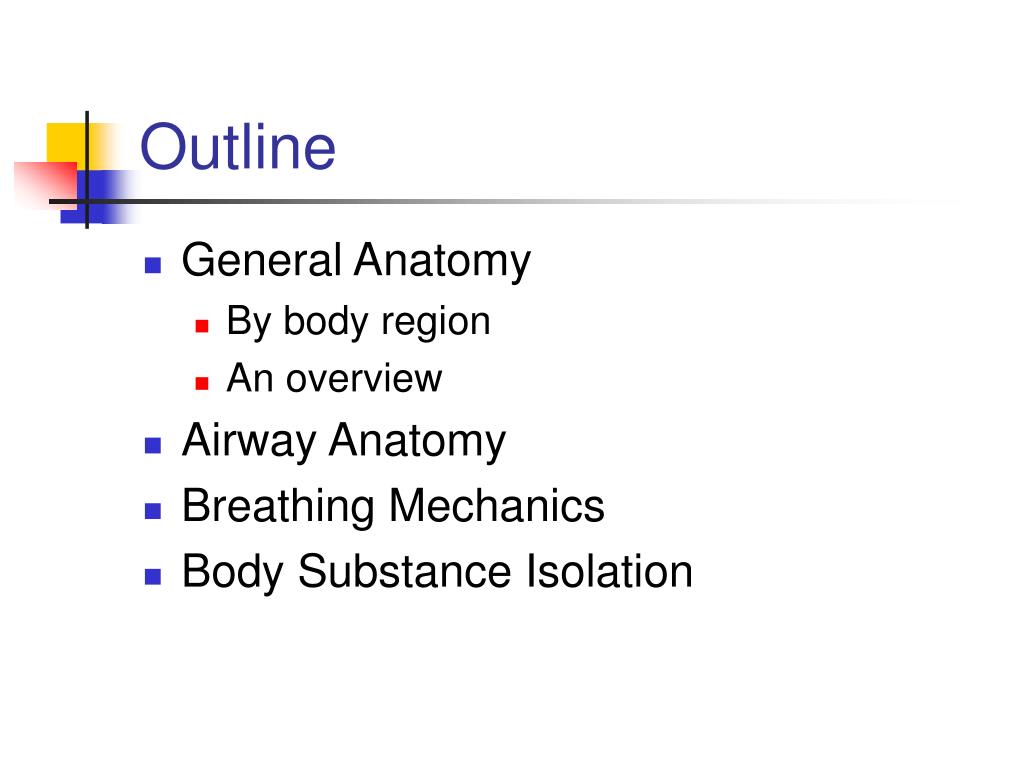Screen dimensions: 1024x768
Task: Click the red bullet next to An overview
Action: coord(202,383)
